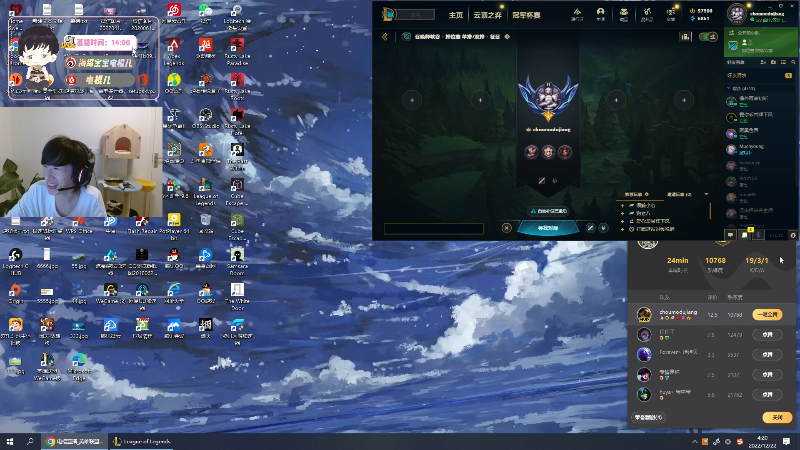The image size is (800, 450).
Task: Click the round icon right of the pencil icon
Action: [603, 228]
